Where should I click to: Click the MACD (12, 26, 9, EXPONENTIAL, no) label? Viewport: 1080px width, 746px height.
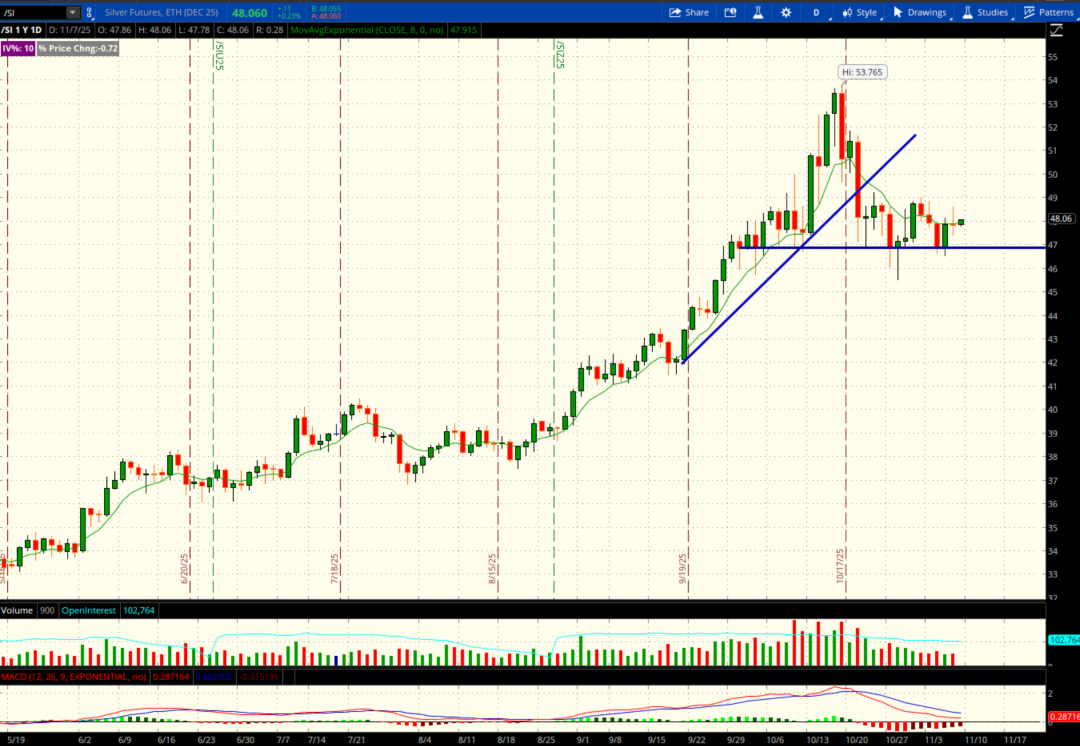pos(74,677)
